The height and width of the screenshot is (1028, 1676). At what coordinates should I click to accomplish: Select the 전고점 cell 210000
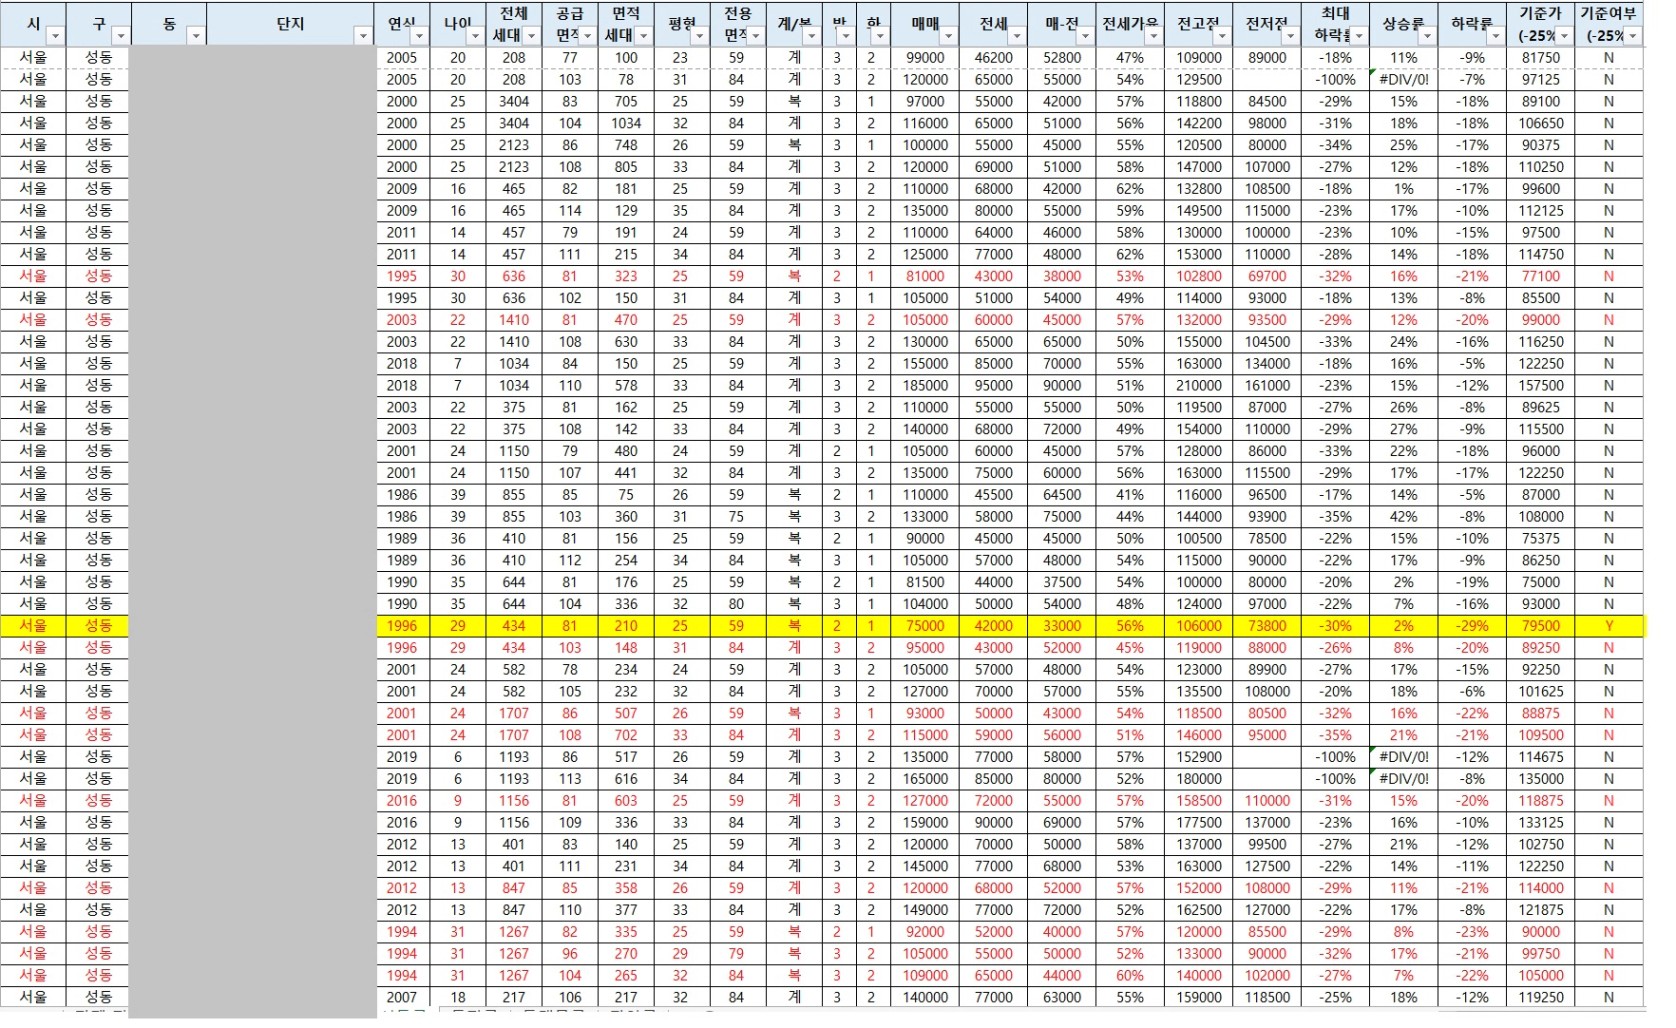coord(1199,385)
